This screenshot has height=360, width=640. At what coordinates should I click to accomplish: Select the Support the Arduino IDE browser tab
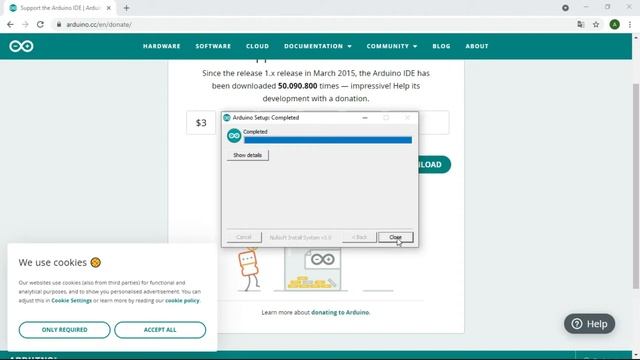60,8
